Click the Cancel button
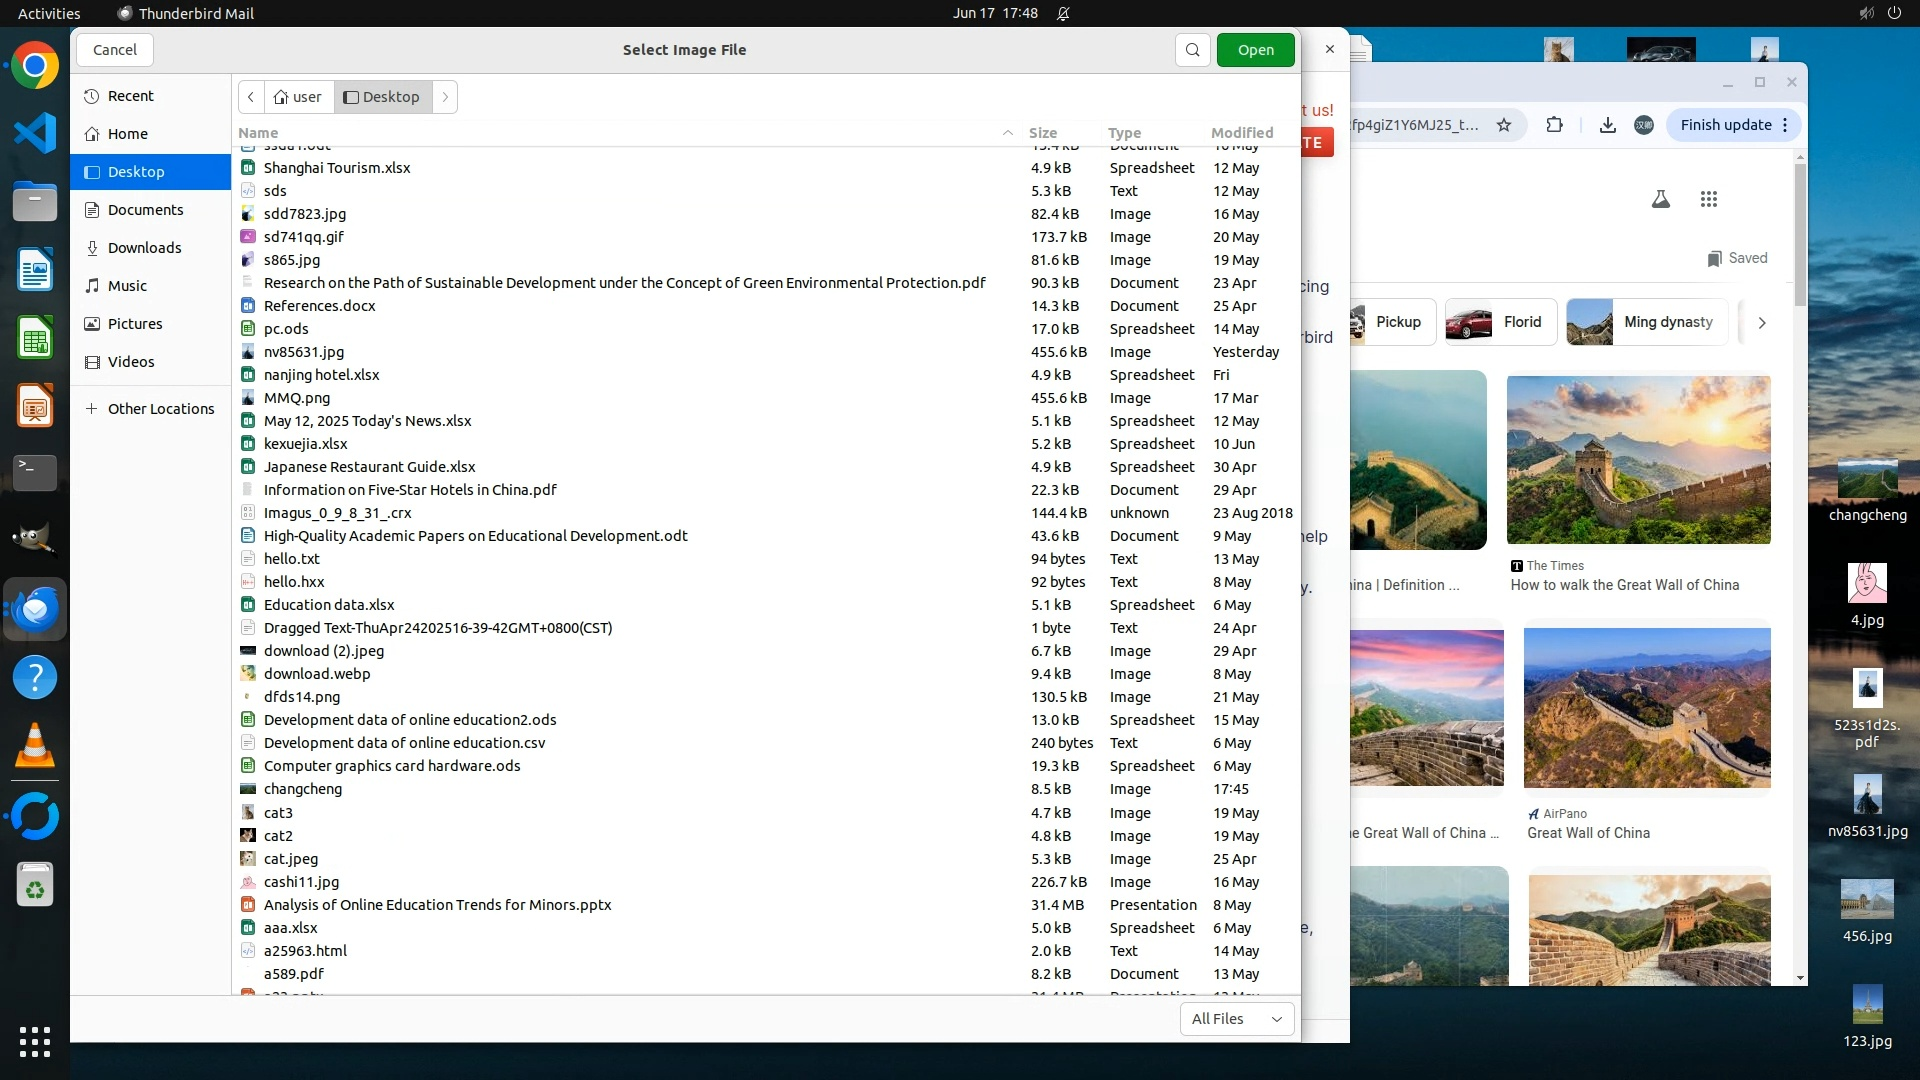The width and height of the screenshot is (1920, 1080). coord(114,50)
